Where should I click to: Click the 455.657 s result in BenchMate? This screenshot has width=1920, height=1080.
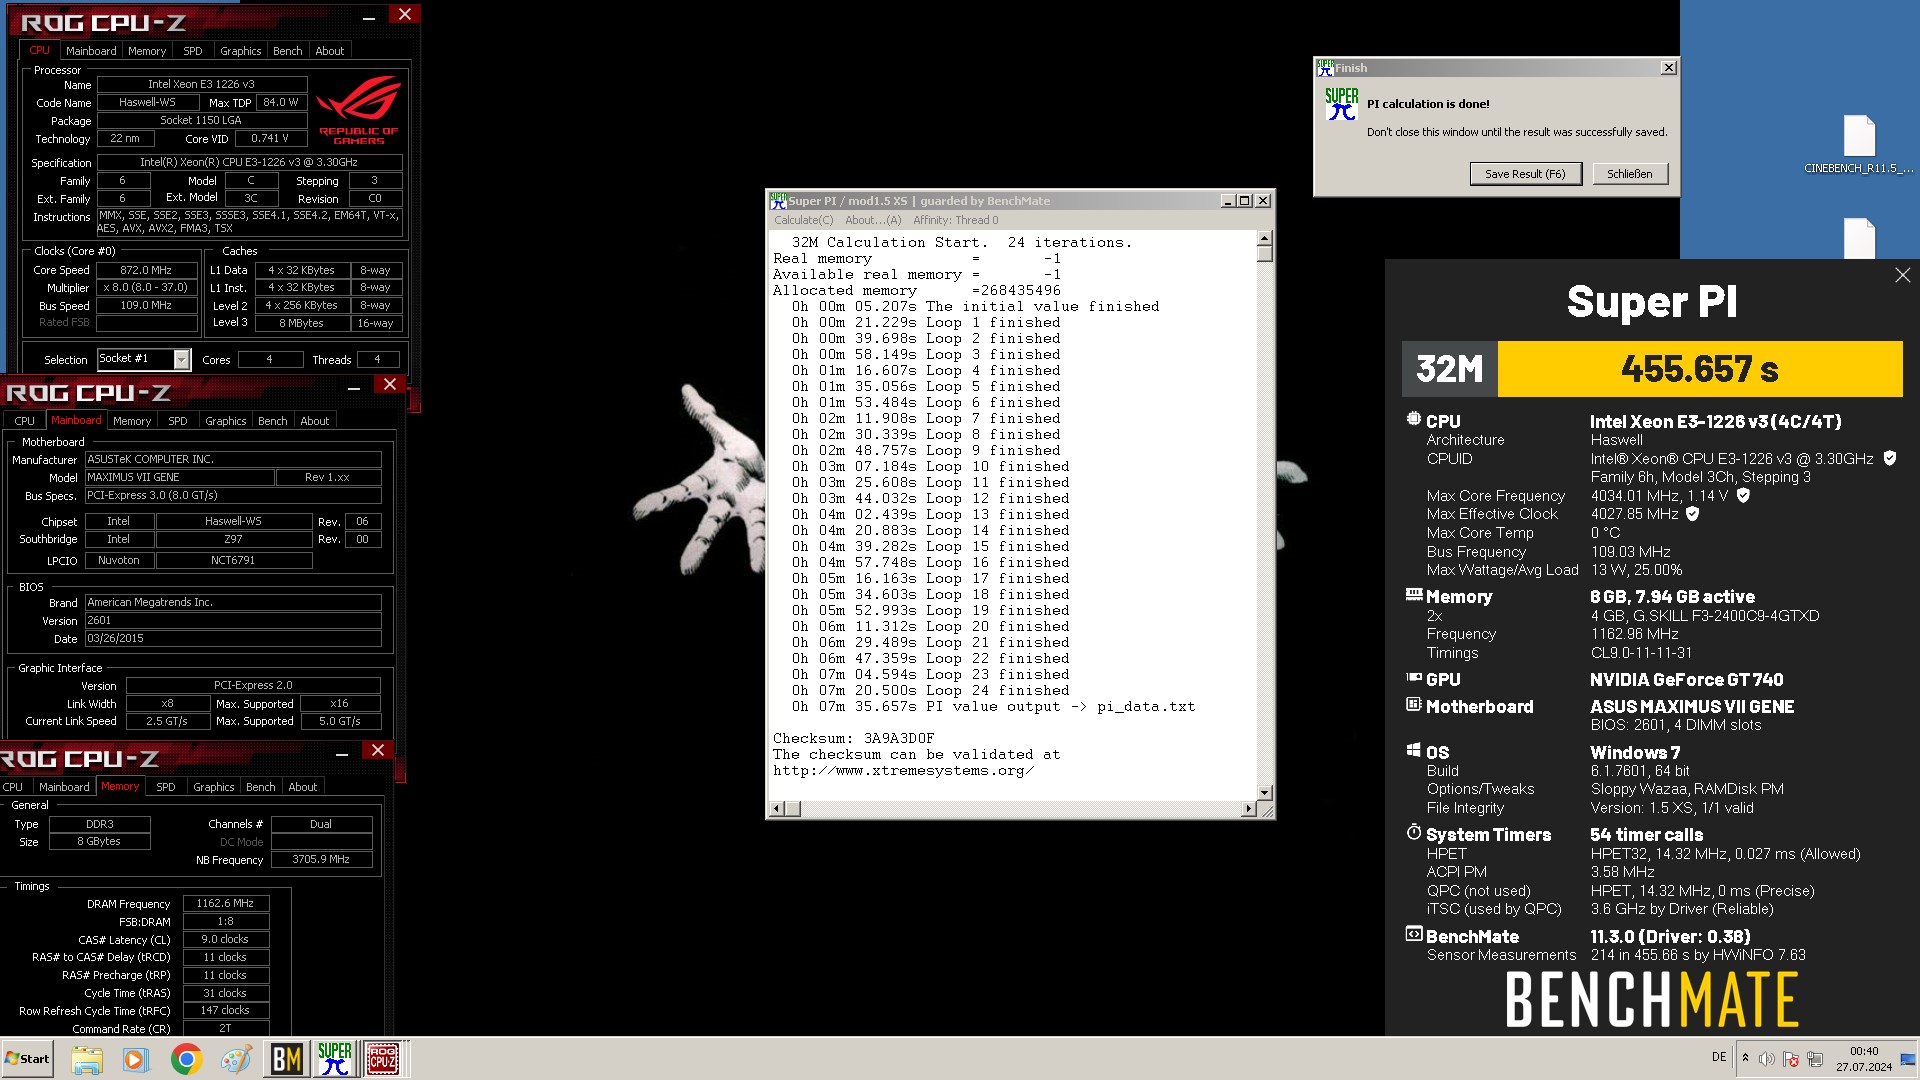[x=1699, y=369]
